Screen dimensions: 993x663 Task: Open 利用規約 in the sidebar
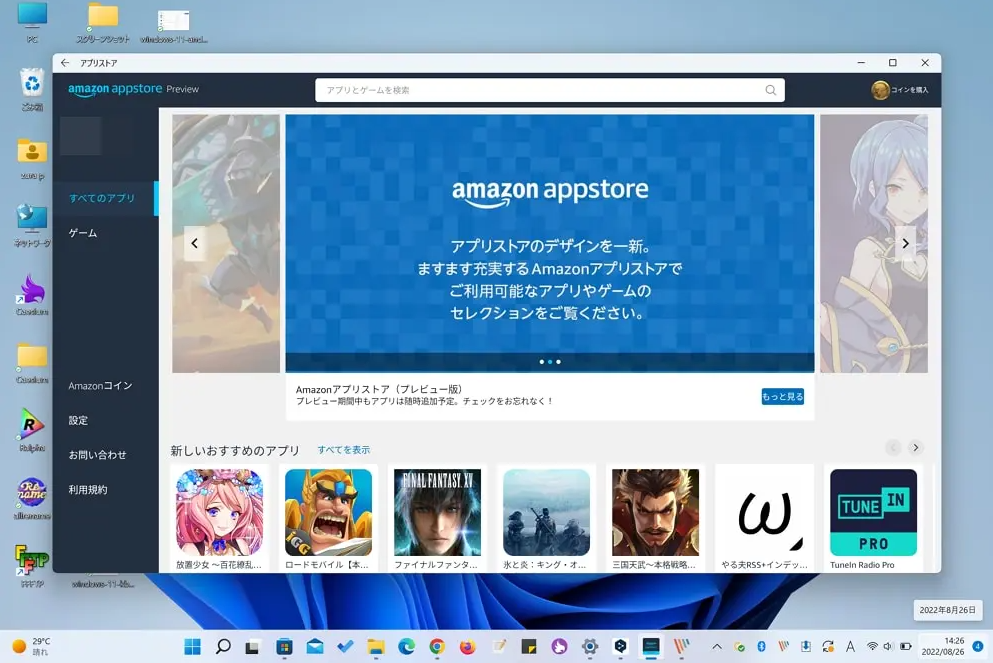tap(87, 489)
